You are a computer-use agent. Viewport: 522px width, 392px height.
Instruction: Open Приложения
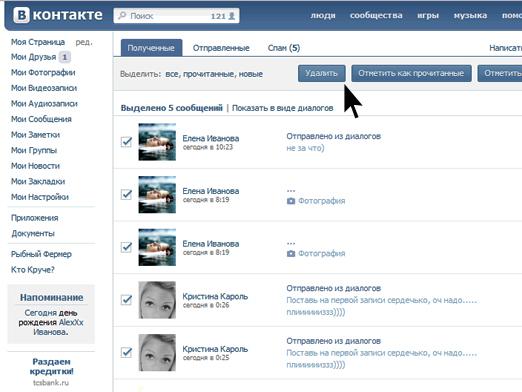(x=35, y=218)
